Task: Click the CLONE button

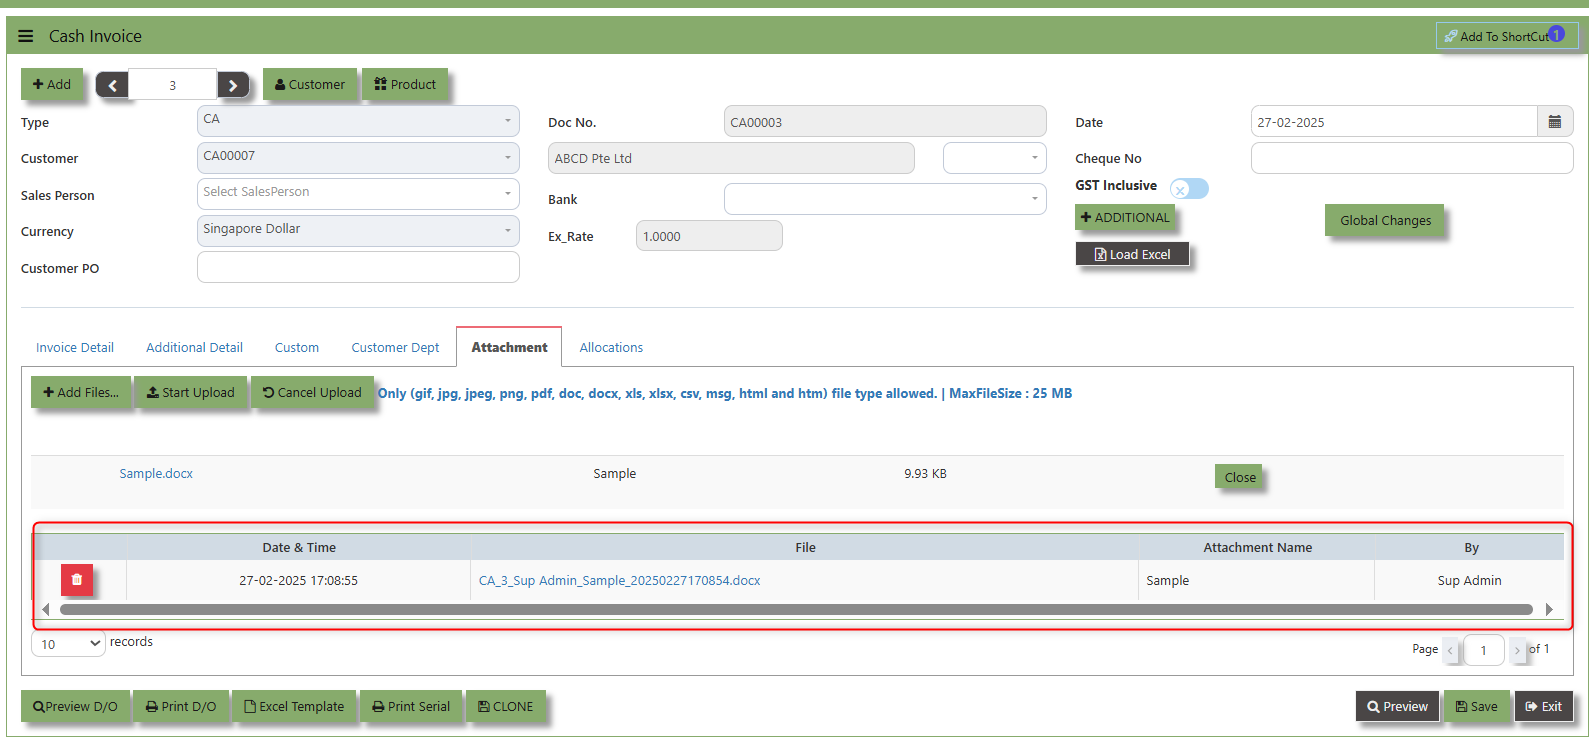Action: click(x=506, y=706)
